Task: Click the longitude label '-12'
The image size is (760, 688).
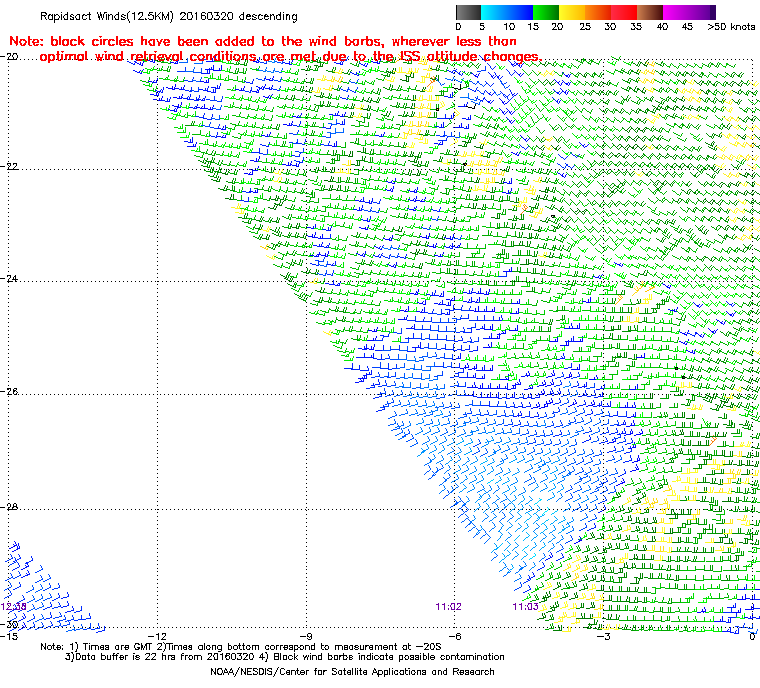Action: coord(157,636)
